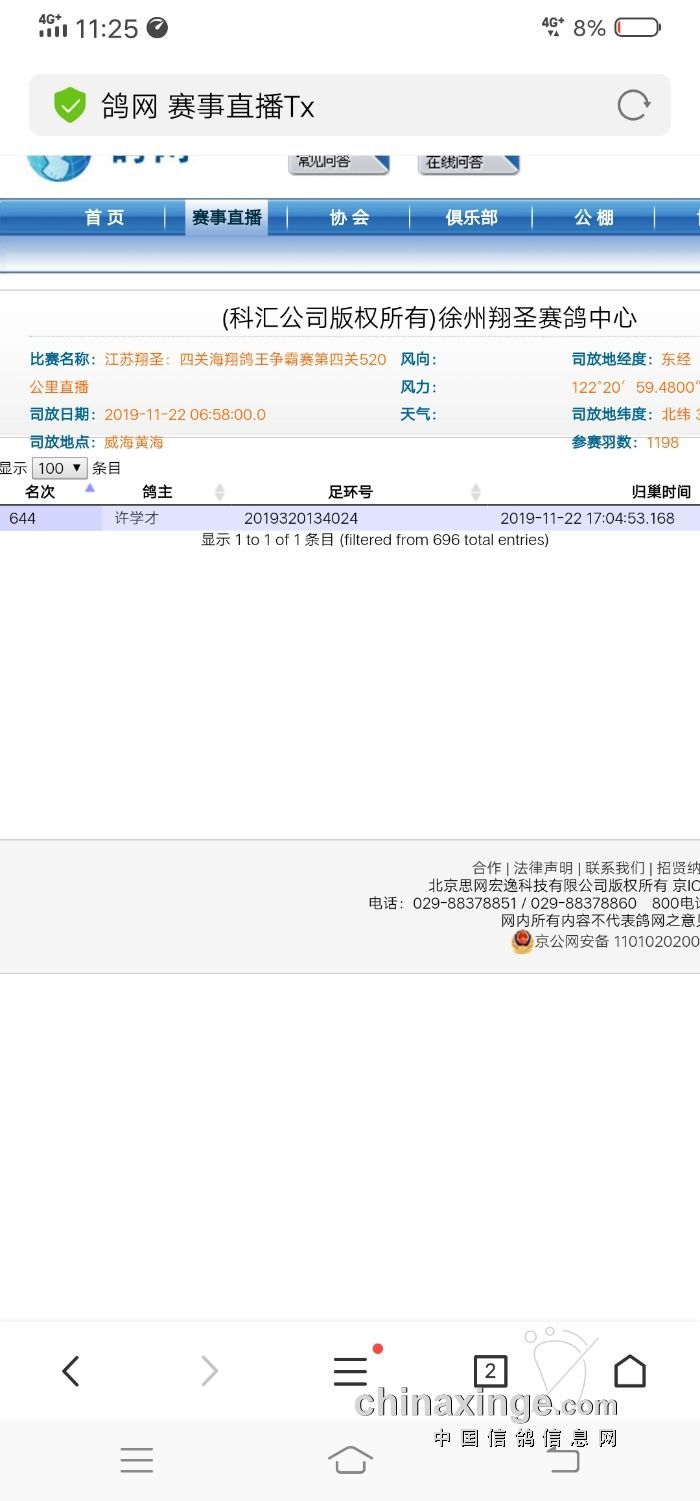Tap the system home navigation button
Image resolution: width=700 pixels, height=1501 pixels.
[350, 1460]
